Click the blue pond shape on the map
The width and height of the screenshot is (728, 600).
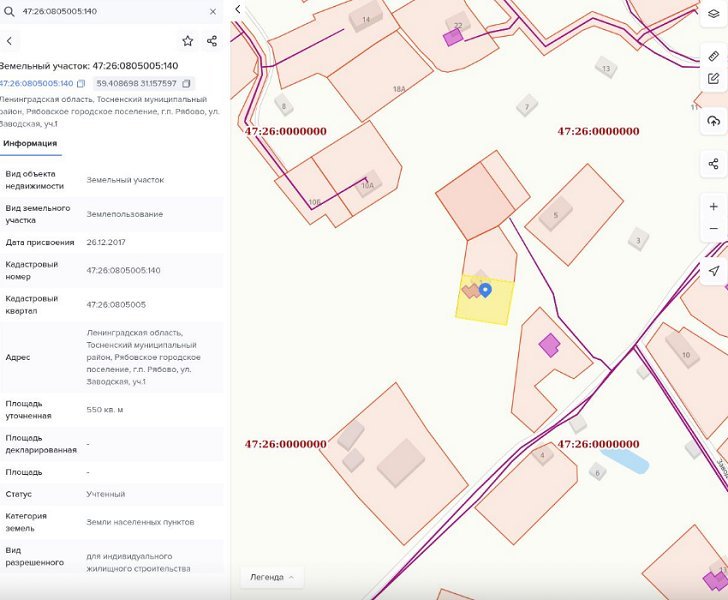pos(624,460)
